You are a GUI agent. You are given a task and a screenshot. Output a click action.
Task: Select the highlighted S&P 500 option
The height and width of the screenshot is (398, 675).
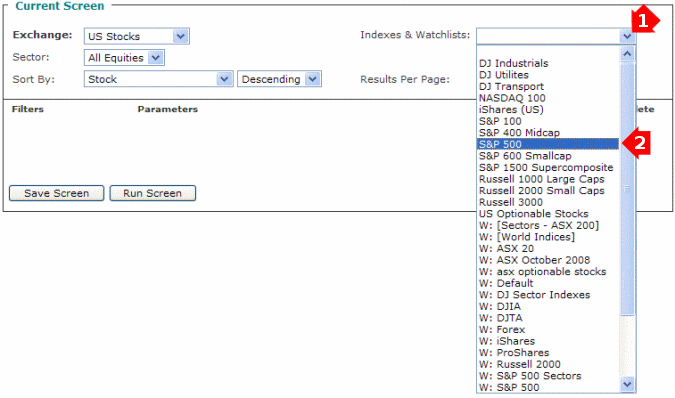pyautogui.click(x=548, y=144)
